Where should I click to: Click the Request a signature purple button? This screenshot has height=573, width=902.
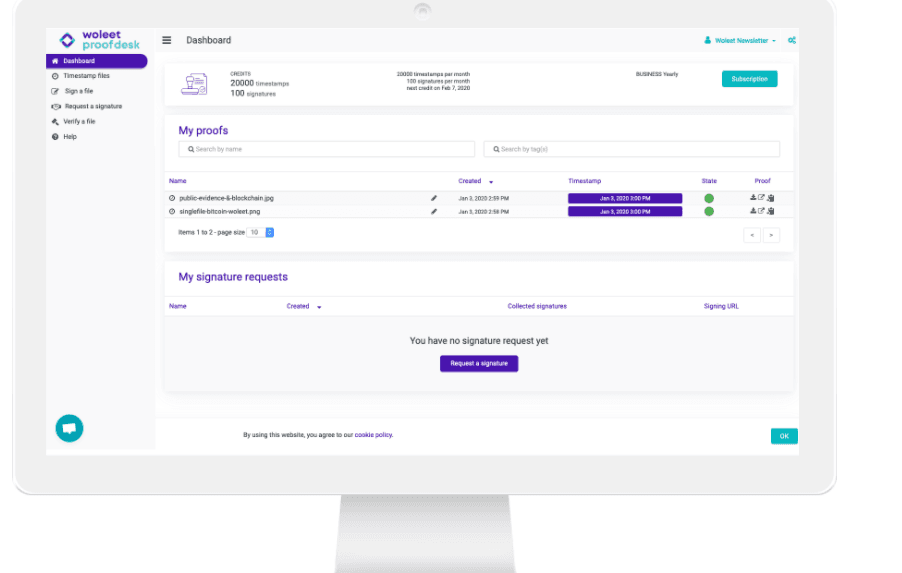pyautogui.click(x=479, y=364)
